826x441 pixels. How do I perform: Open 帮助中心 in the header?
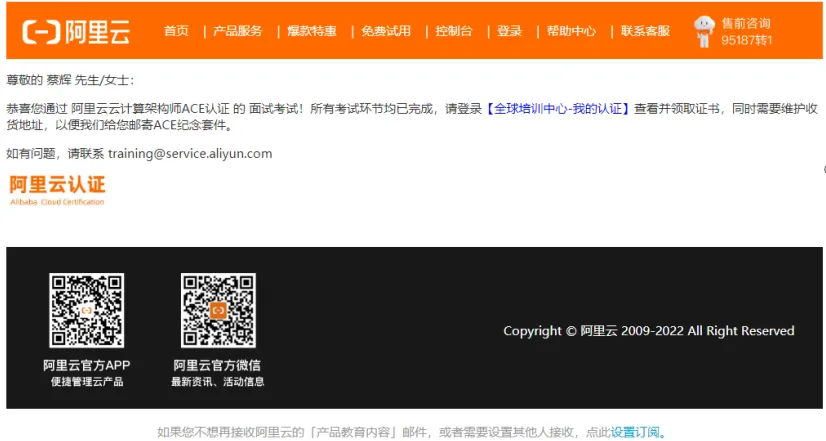click(x=571, y=31)
